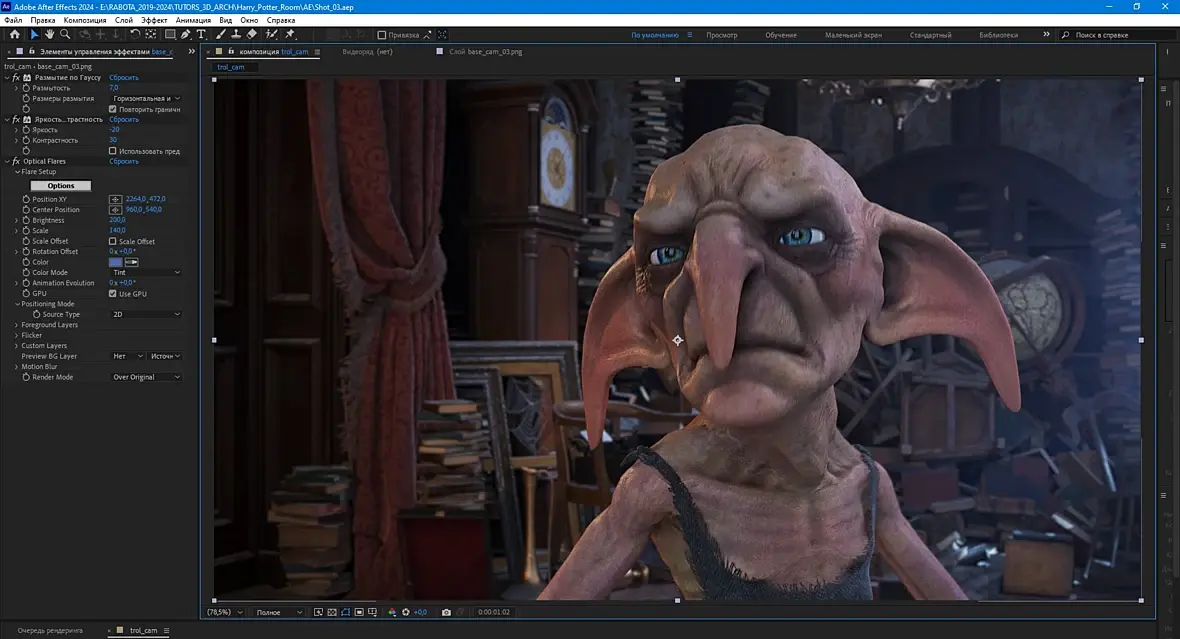This screenshot has width=1180, height=639.
Task: Click the region of interest icon
Action: pos(359,613)
